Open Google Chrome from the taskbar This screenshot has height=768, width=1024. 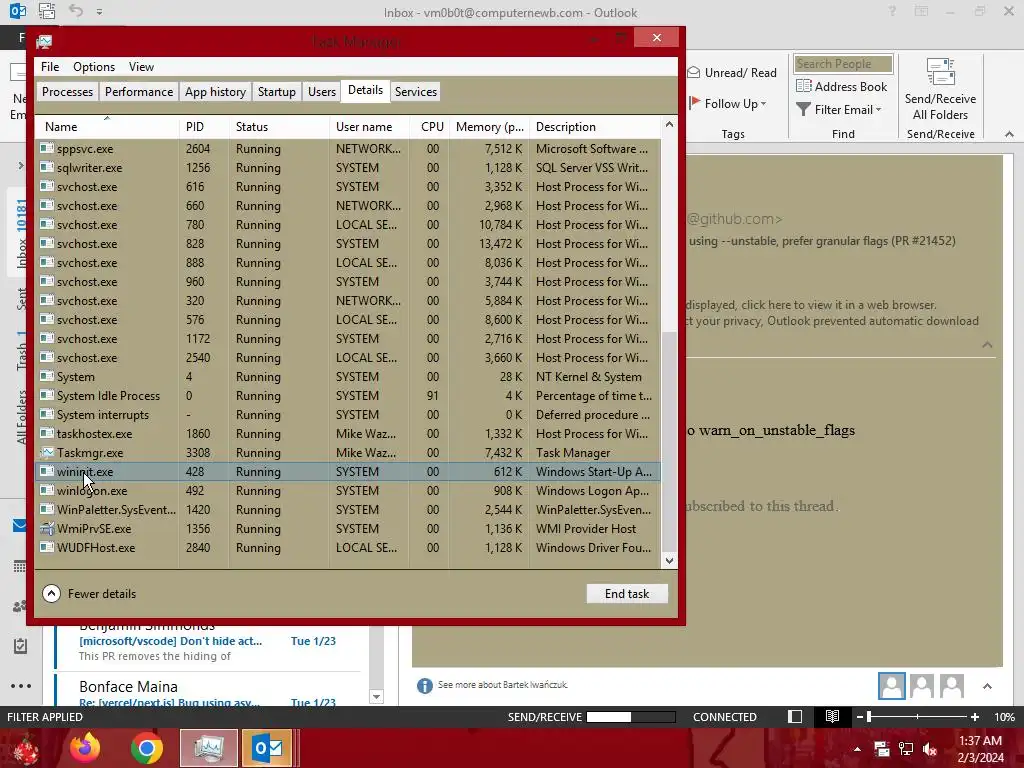pyautogui.click(x=146, y=748)
